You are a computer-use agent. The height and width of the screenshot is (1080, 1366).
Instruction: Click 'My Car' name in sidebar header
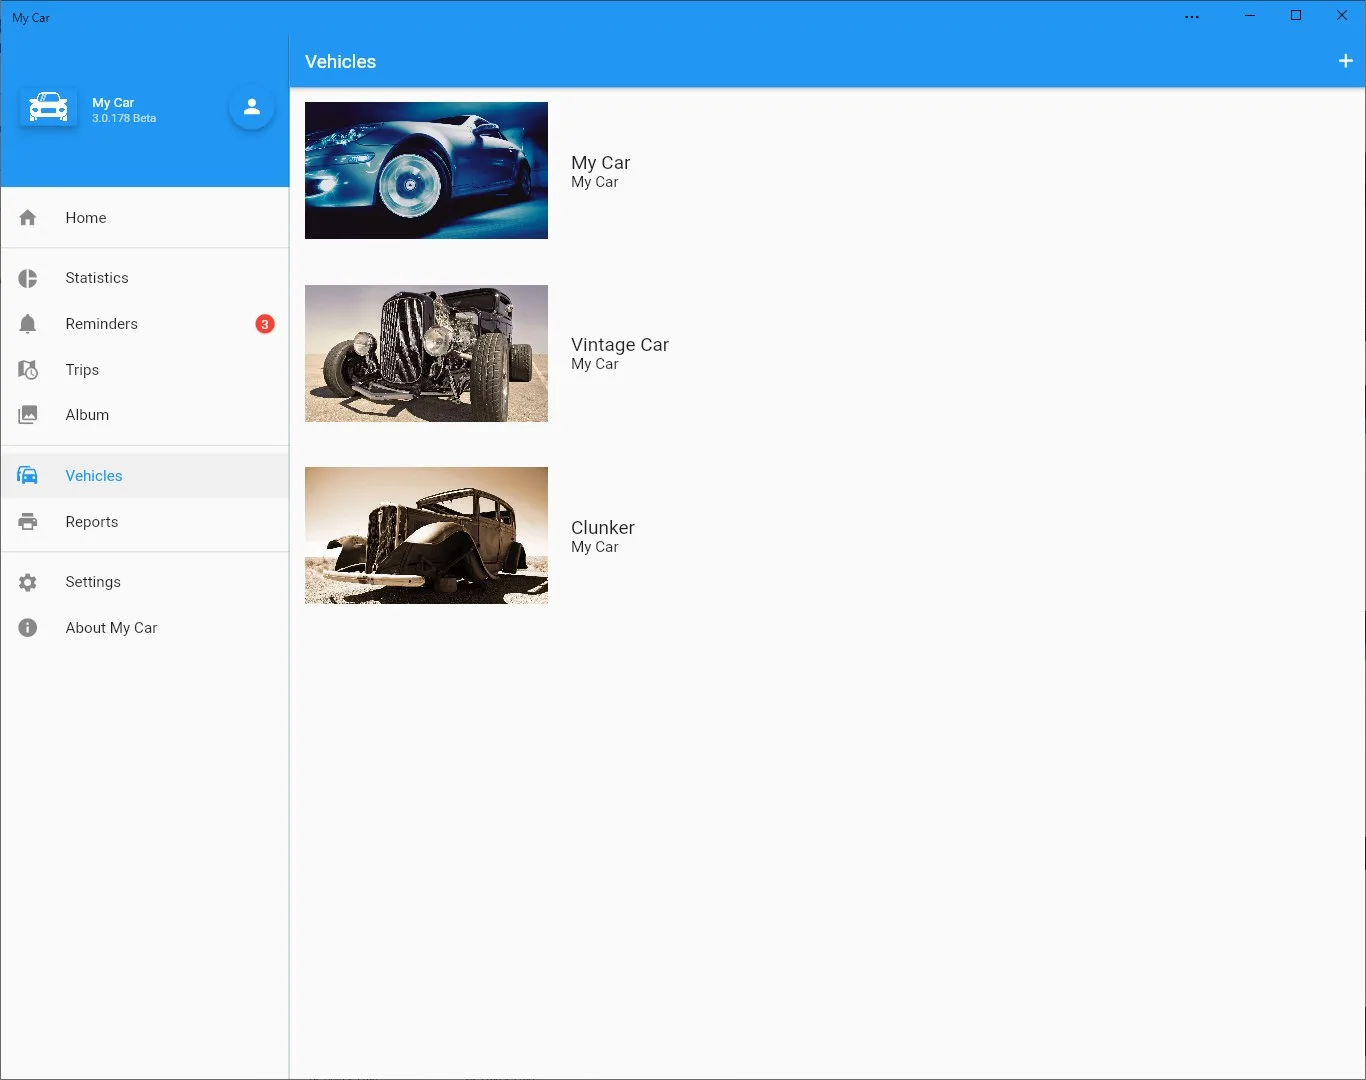[113, 102]
